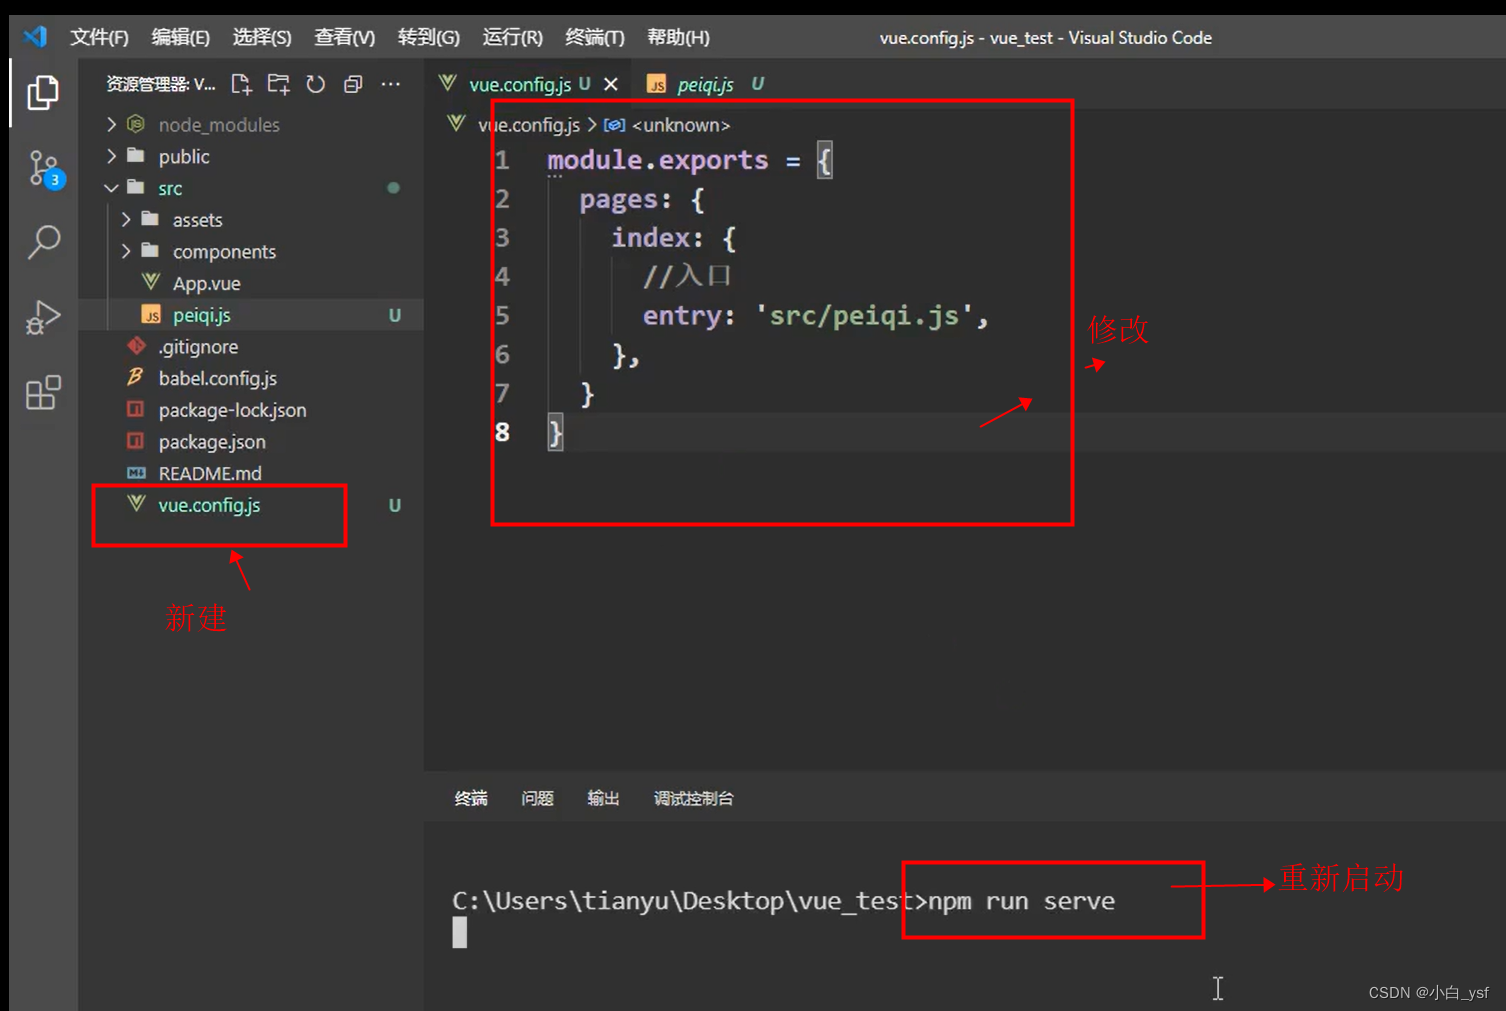
Task: Select the 调试控制台 panel tab
Action: coord(693,798)
